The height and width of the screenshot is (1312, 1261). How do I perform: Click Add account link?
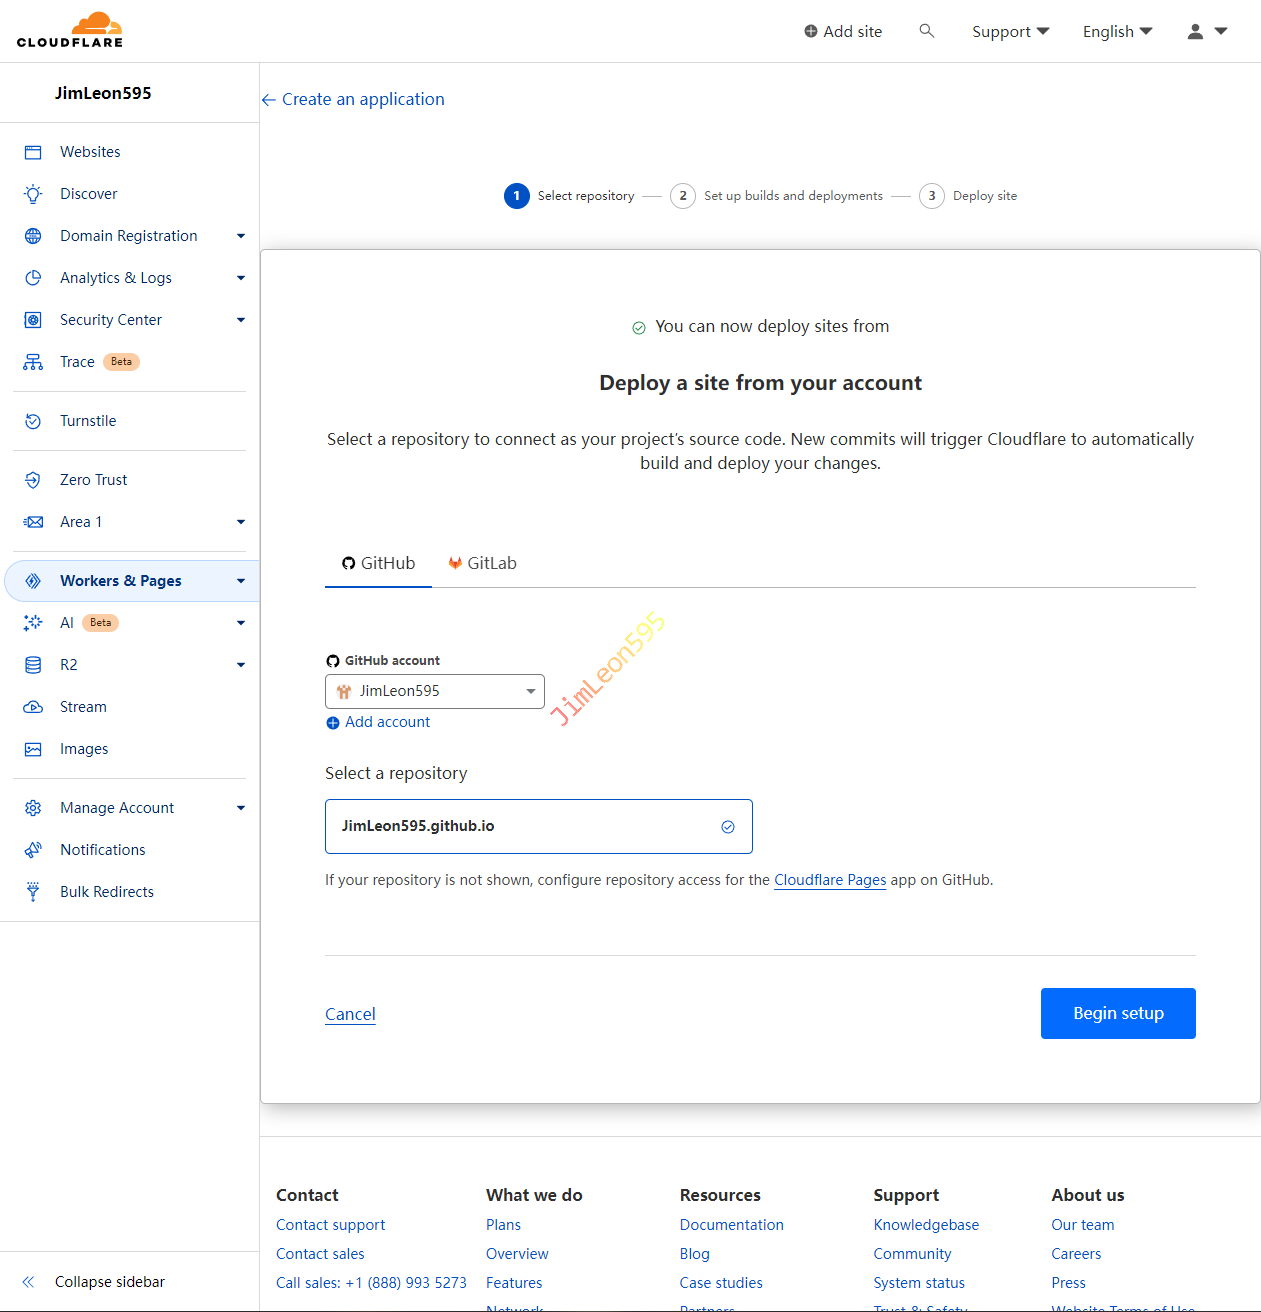coord(387,722)
